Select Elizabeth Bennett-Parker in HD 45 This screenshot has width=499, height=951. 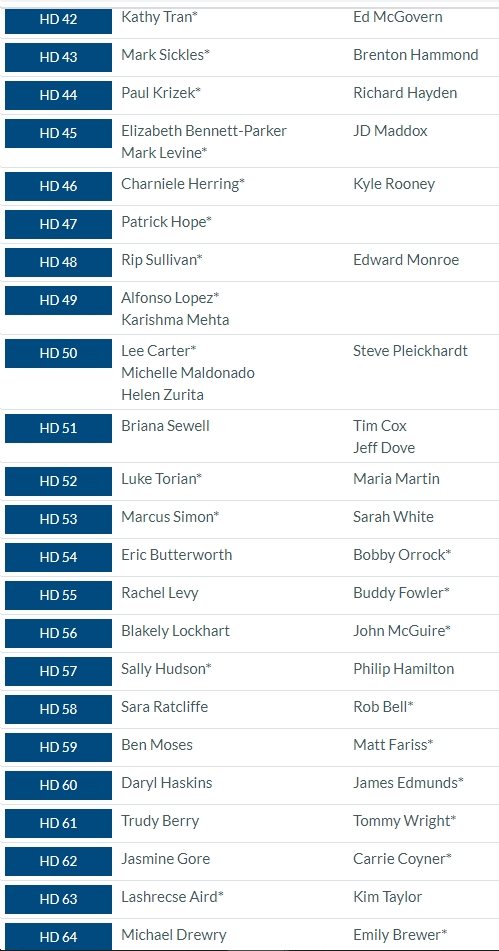coord(204,131)
